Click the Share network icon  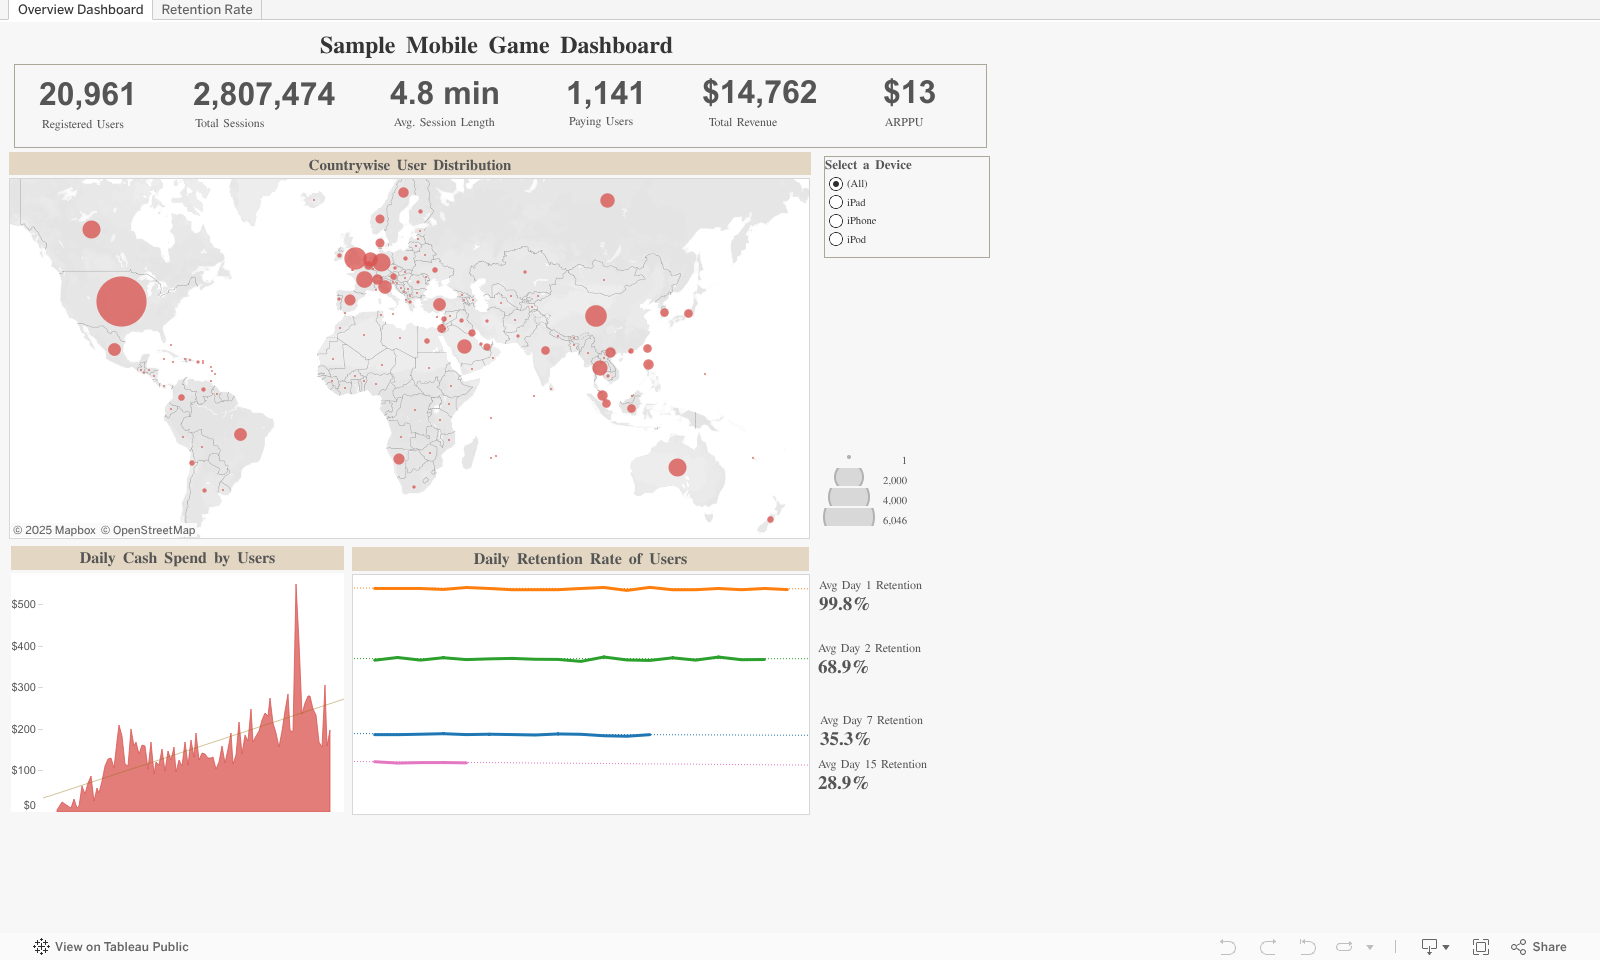1519,947
